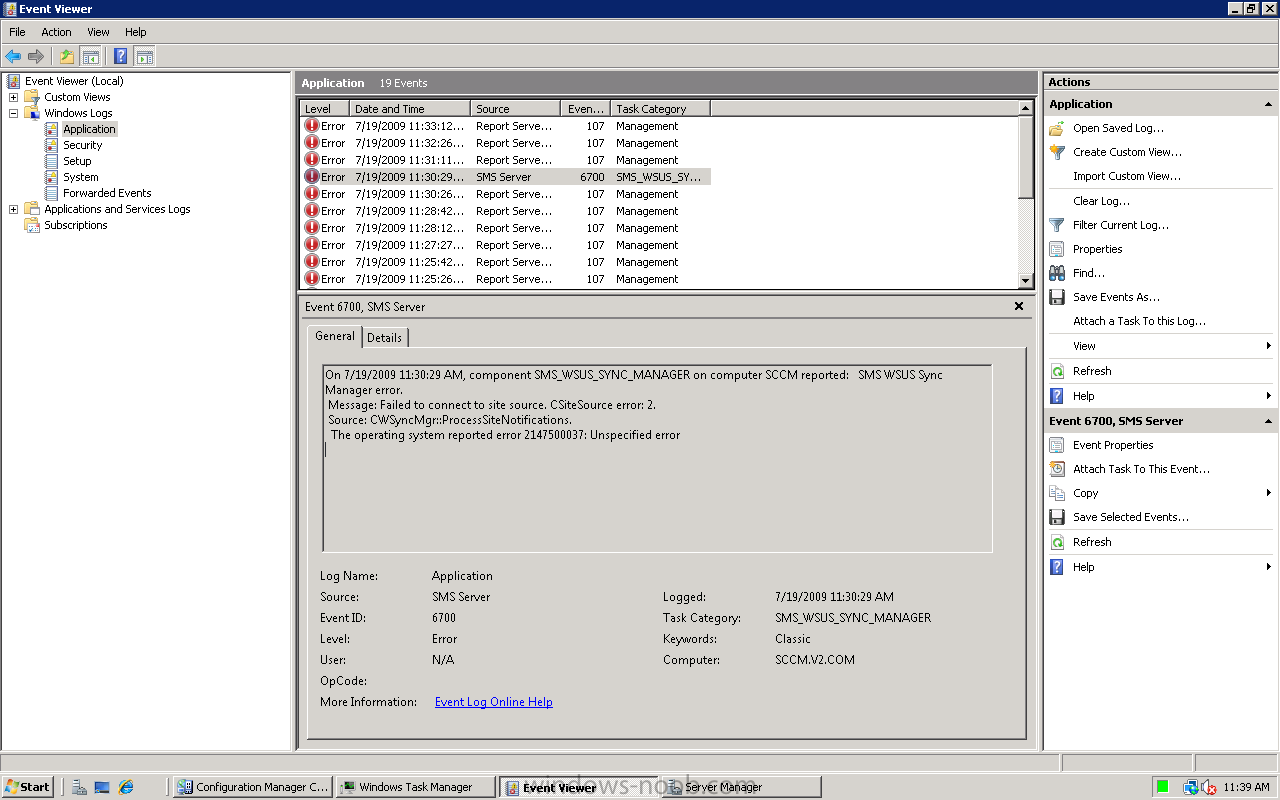Image resolution: width=1280 pixels, height=800 pixels.
Task: Switch to the Details tab
Action: (x=384, y=338)
